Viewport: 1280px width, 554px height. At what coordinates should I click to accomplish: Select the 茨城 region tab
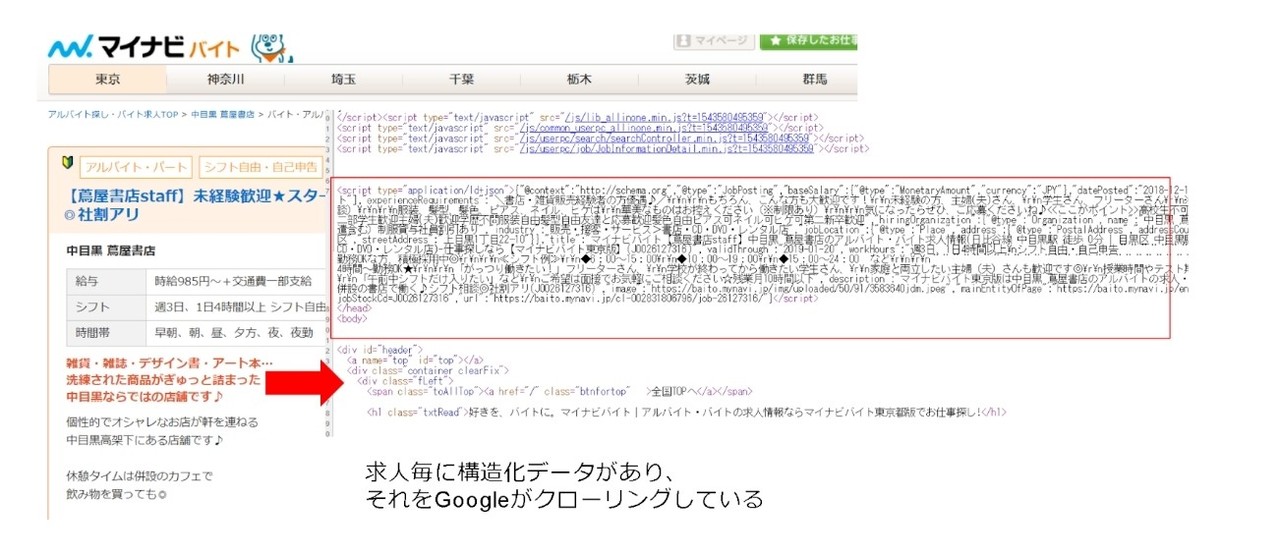697,79
